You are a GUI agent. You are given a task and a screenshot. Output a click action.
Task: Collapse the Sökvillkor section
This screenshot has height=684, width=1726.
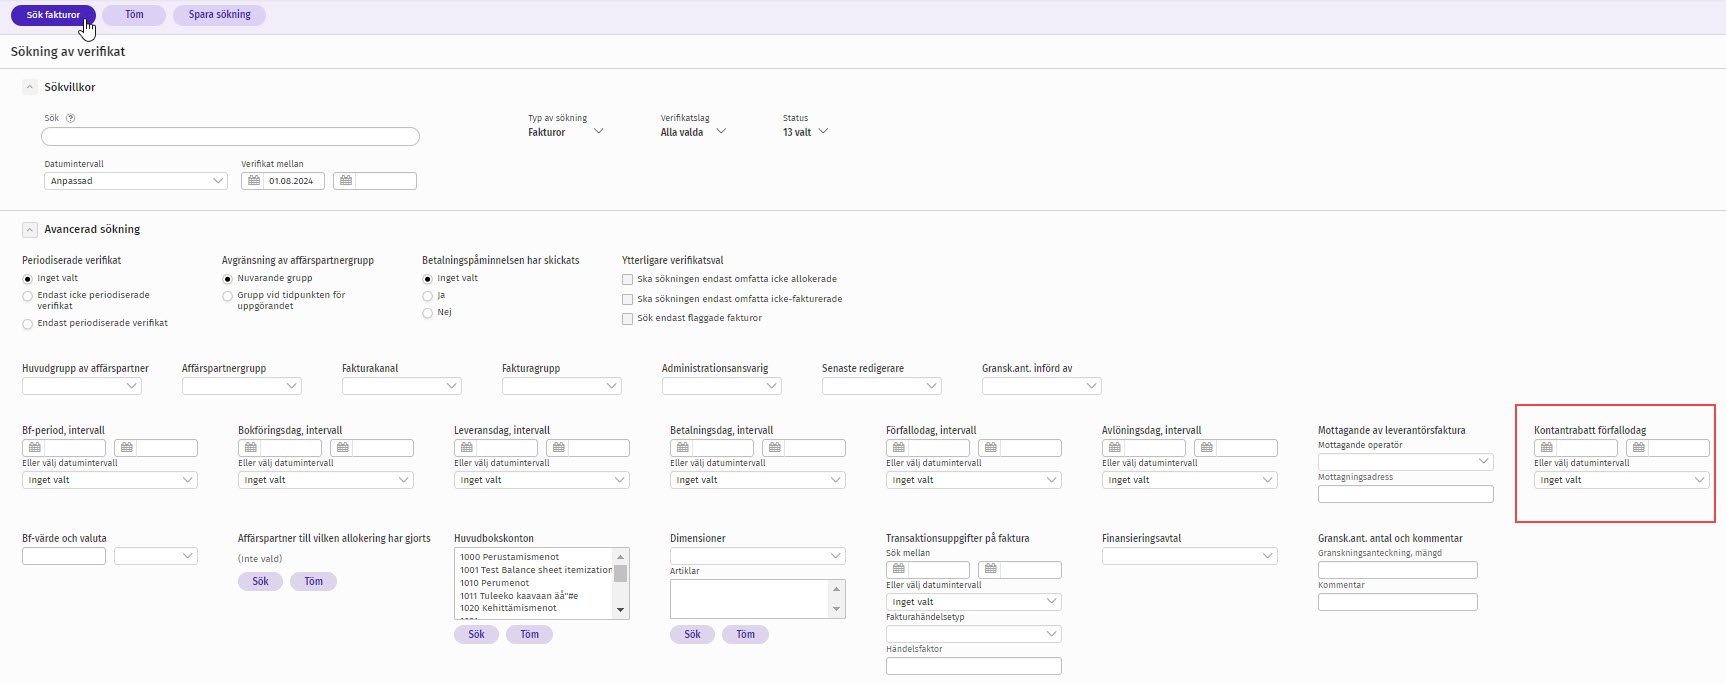[30, 88]
